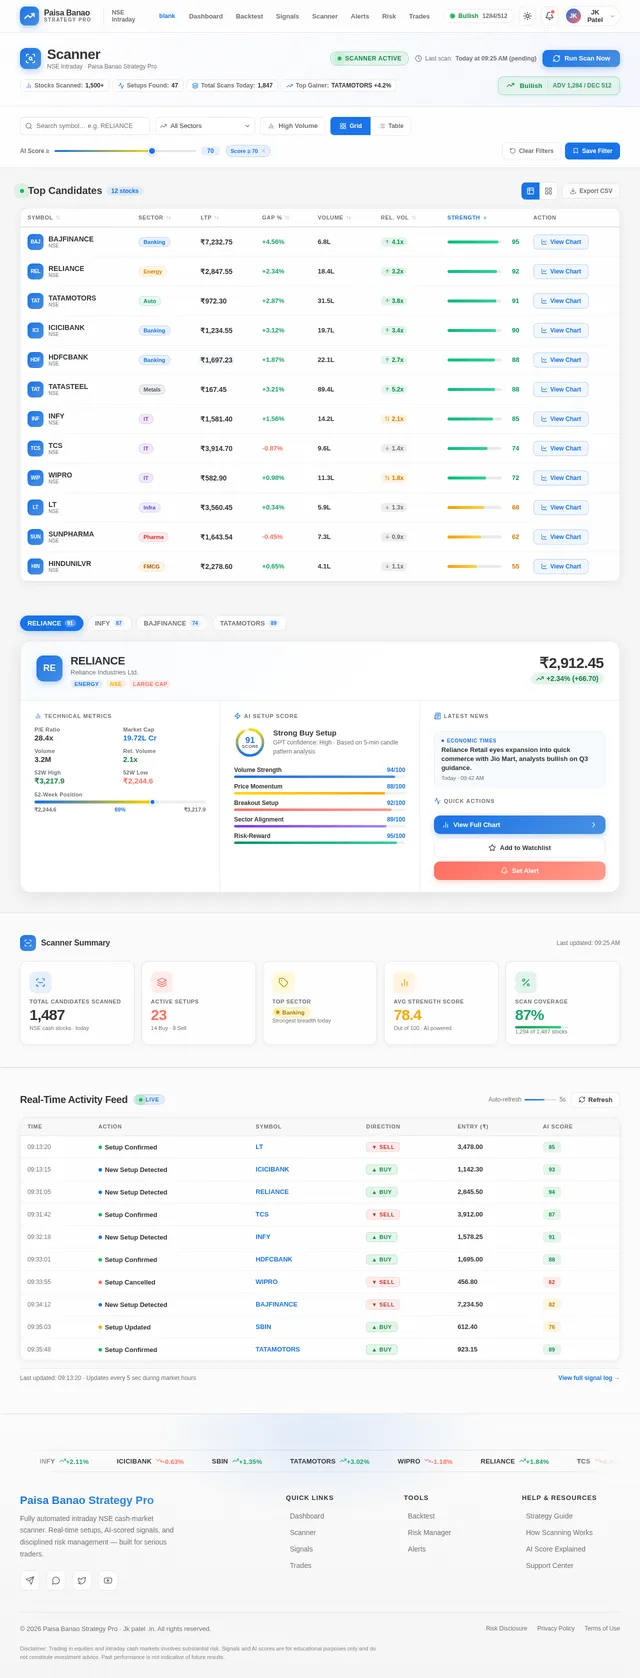Click the JK user avatar
640x1678 pixels.
pos(573,16)
